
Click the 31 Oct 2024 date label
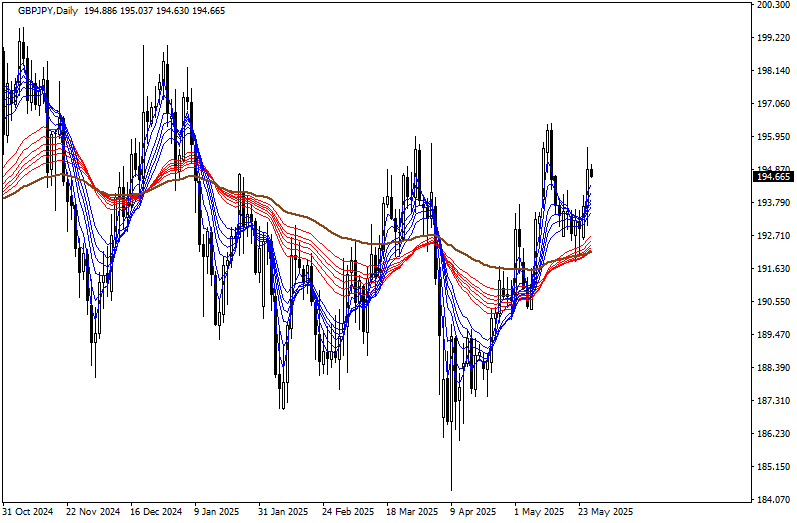pyautogui.click(x=28, y=512)
